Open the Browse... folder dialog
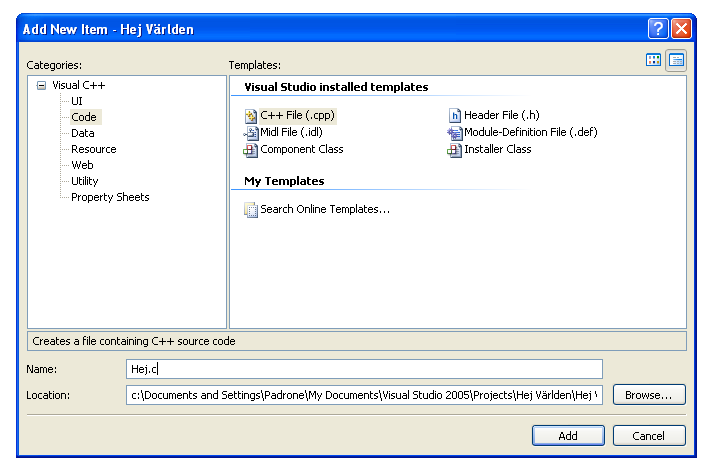Viewport: 715px width, 475px height. [x=649, y=395]
